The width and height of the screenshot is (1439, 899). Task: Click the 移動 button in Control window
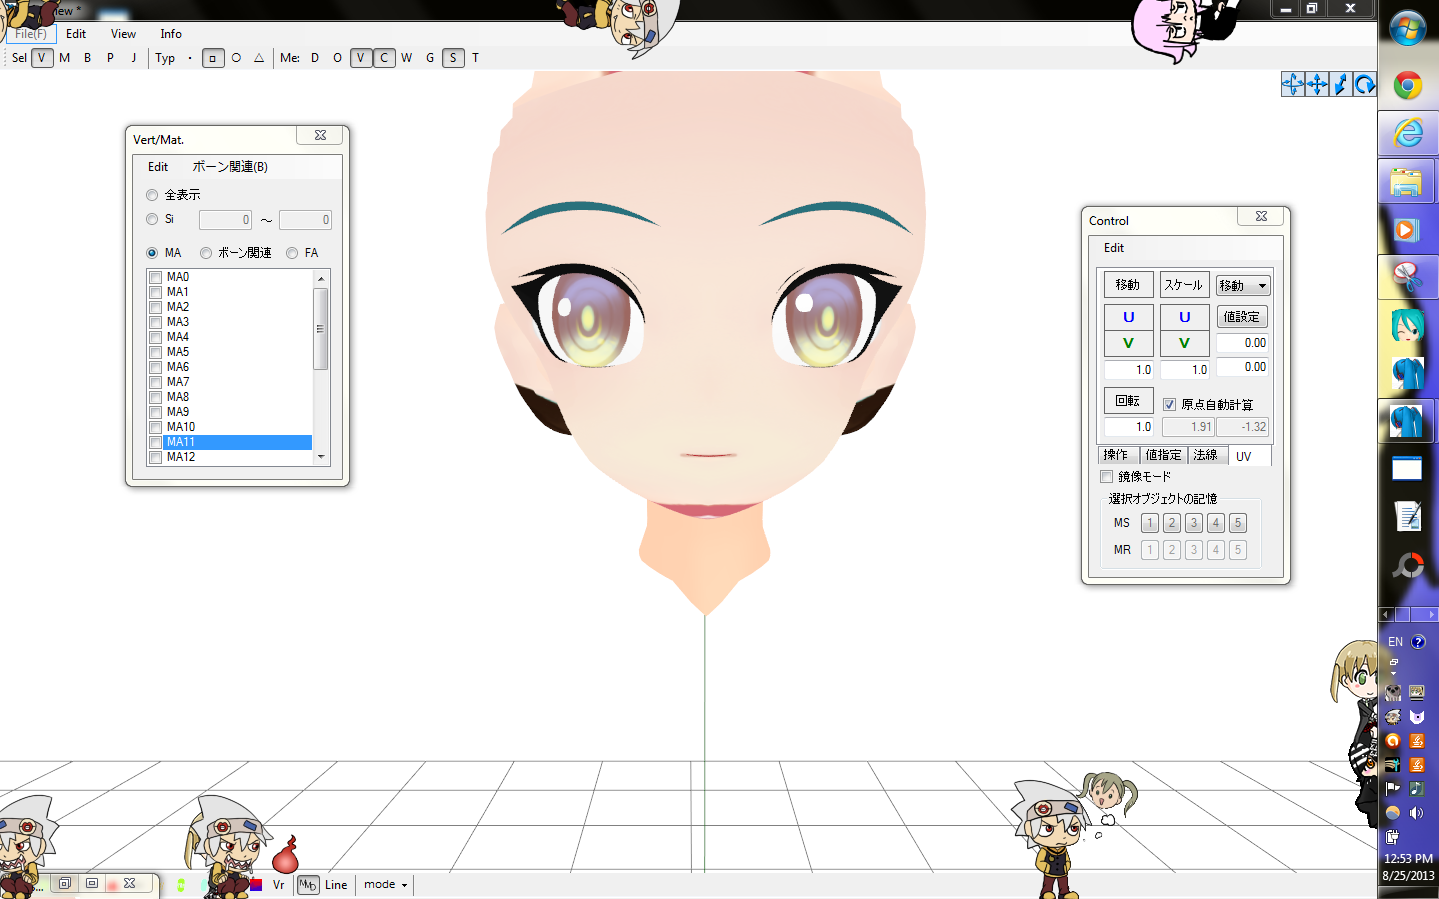pos(1128,285)
